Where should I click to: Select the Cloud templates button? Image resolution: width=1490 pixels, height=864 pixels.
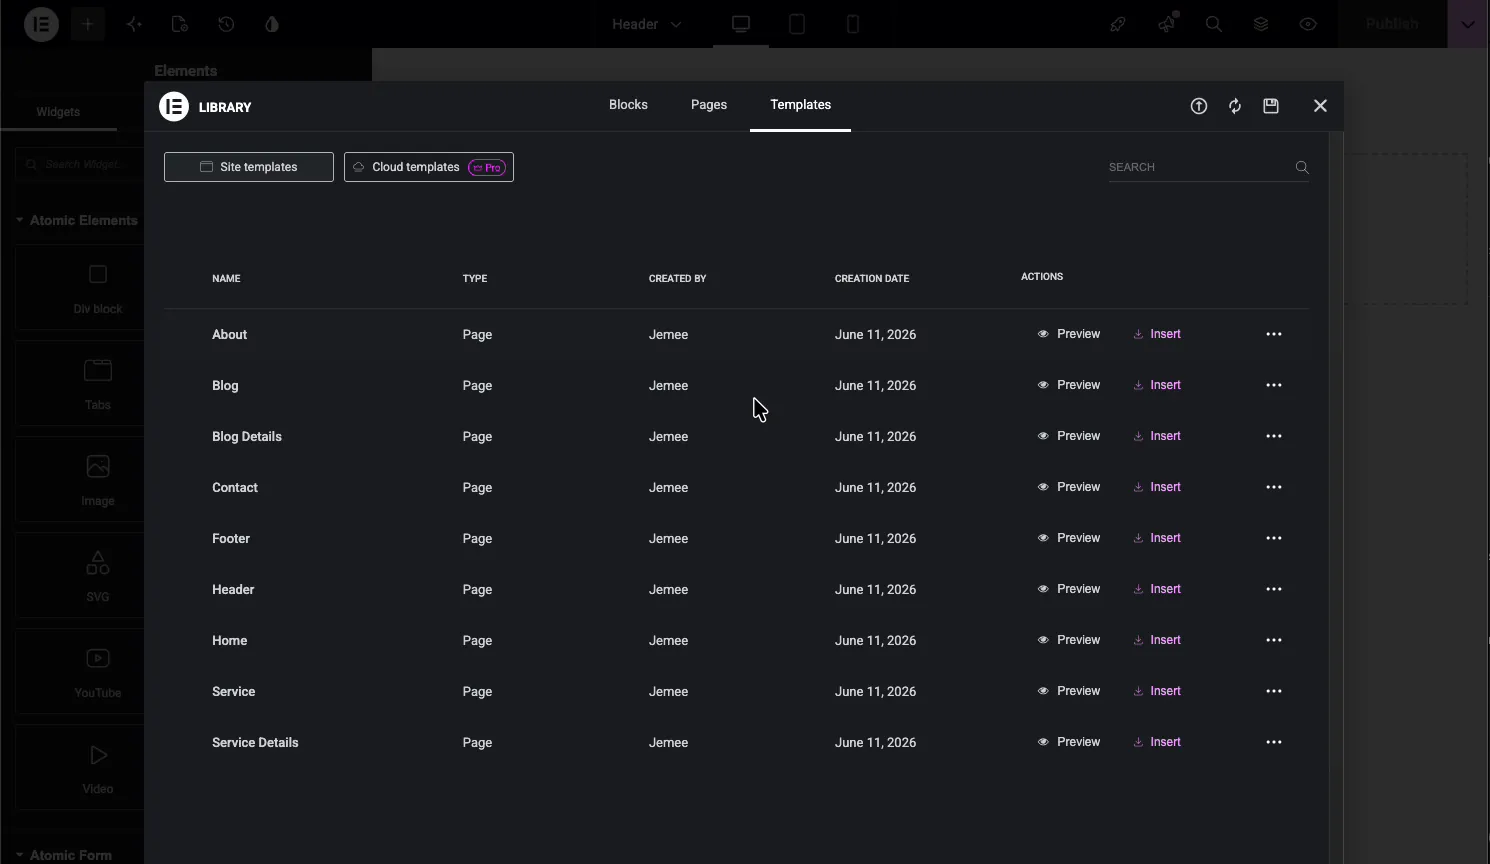pyautogui.click(x=429, y=167)
